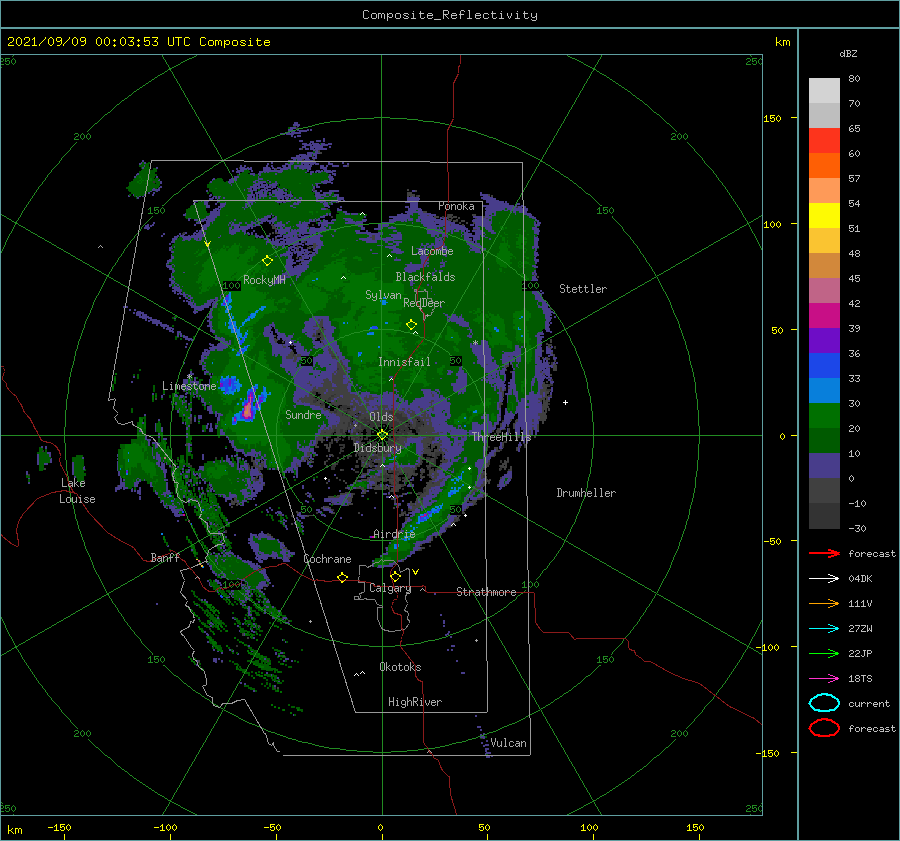Viewport: 900px width, 841px height.
Task: Click the Strathmore label
Action: (487, 592)
